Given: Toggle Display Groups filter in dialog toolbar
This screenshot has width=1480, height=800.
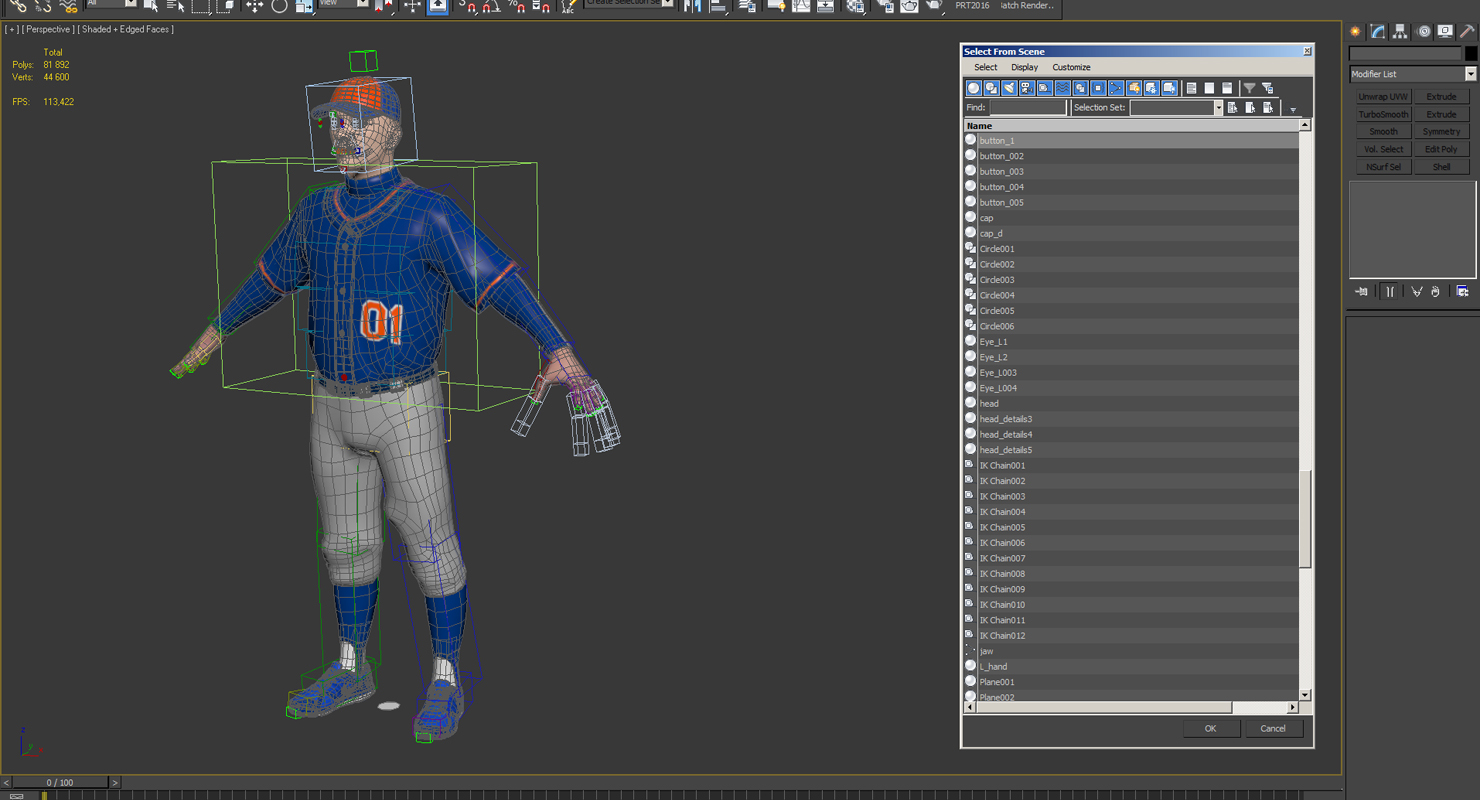Looking at the screenshot, I should click(1080, 88).
